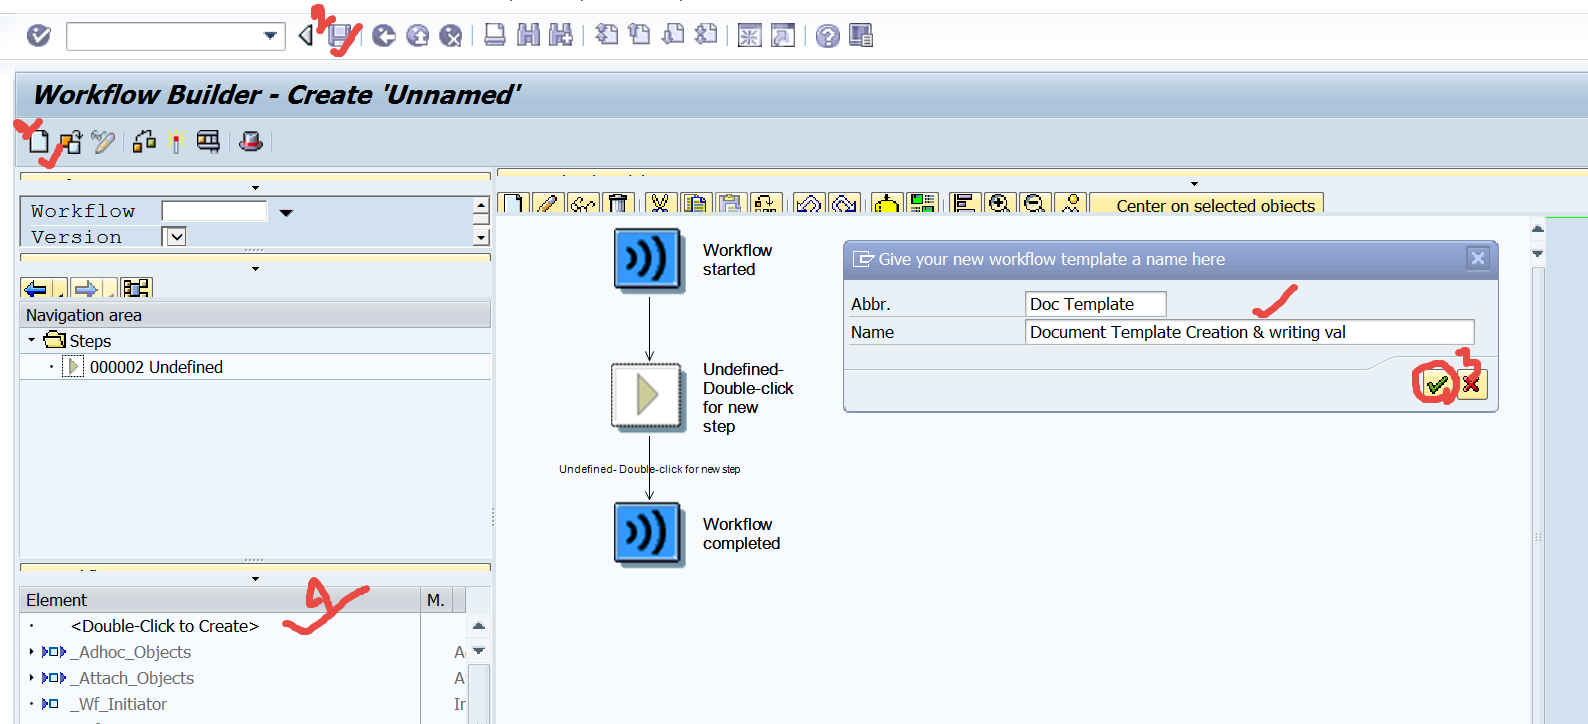Screen dimensions: 1588x724
Task: Select the 000002 Undefined step
Action: pos(156,367)
